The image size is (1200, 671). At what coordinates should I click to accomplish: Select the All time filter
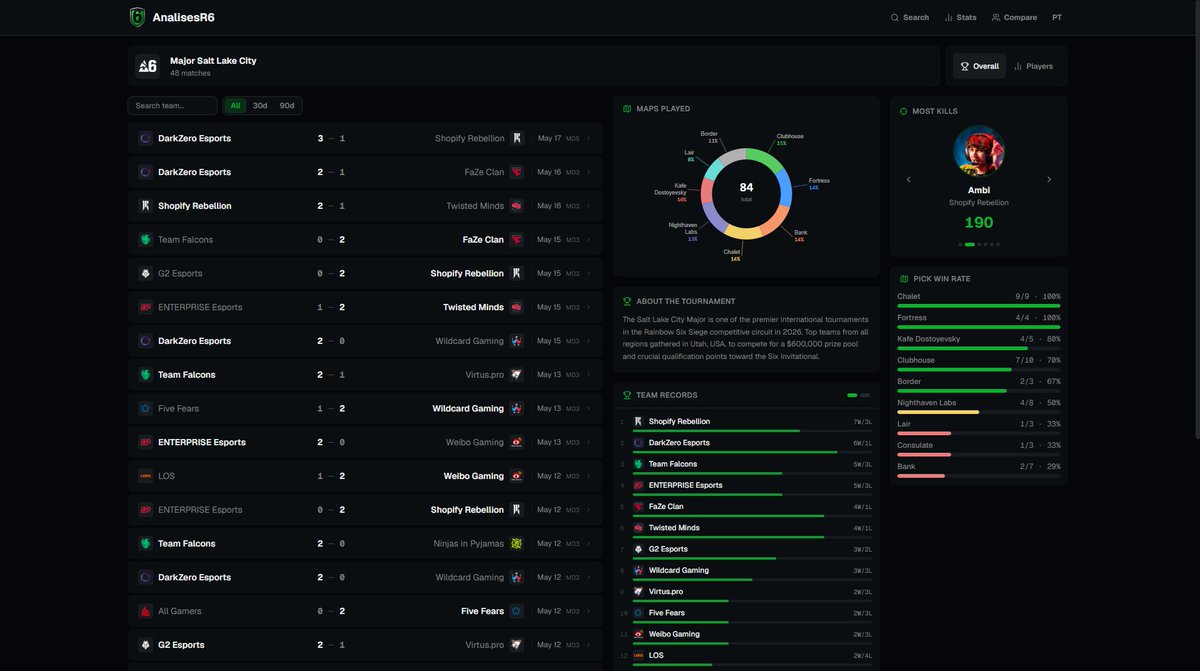(x=235, y=106)
